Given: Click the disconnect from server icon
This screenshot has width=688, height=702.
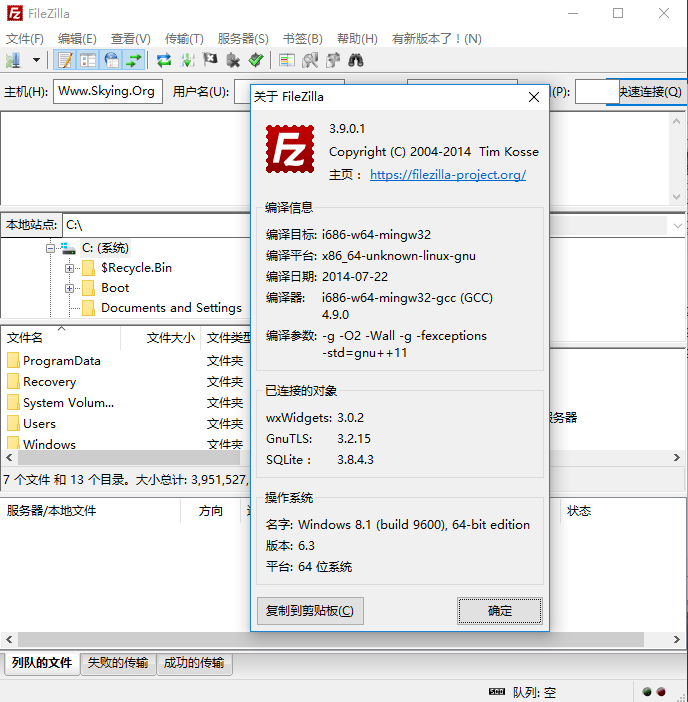Looking at the screenshot, I should 233,60.
